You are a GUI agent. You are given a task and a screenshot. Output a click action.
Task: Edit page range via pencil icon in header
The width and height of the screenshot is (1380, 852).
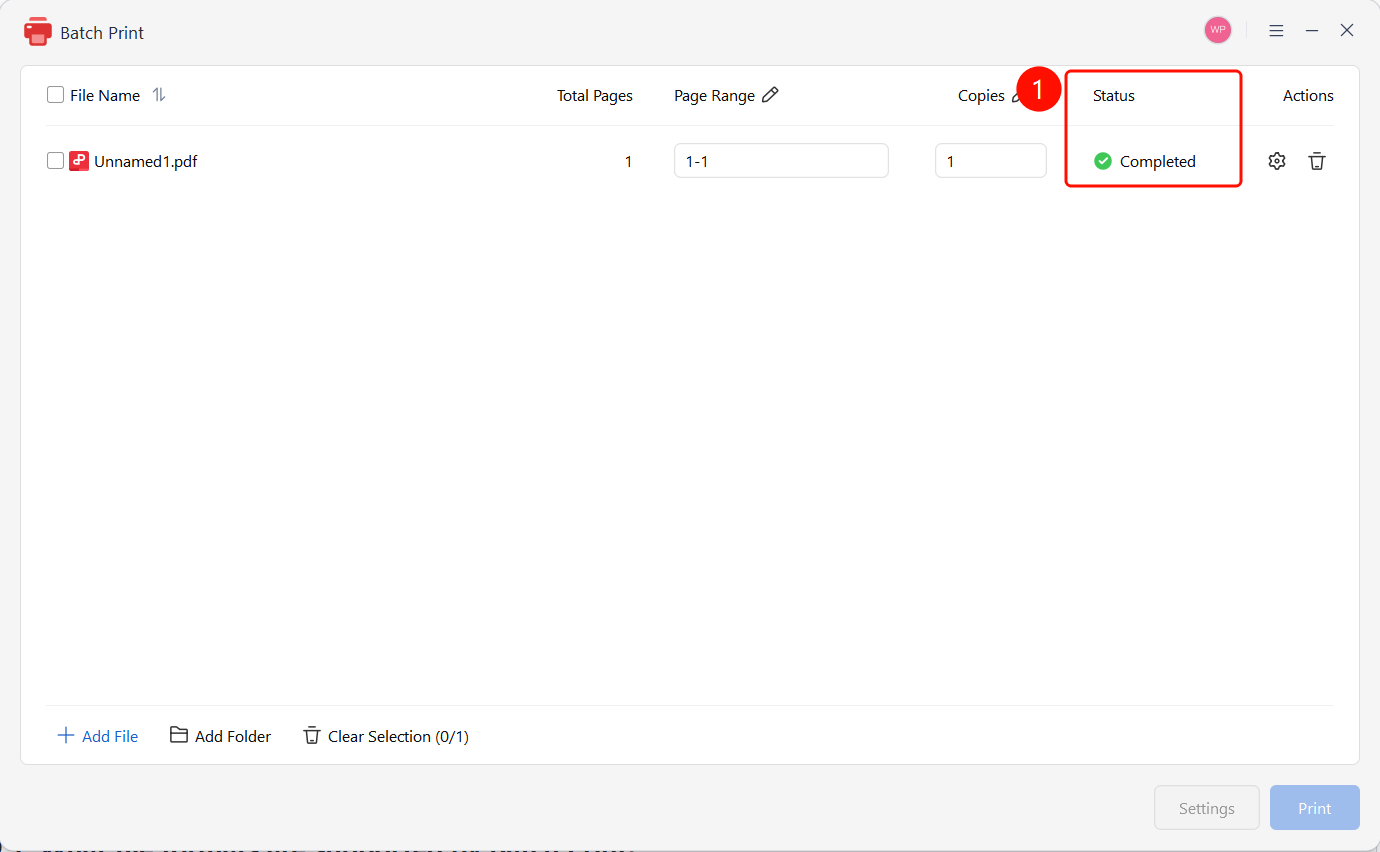[770, 95]
